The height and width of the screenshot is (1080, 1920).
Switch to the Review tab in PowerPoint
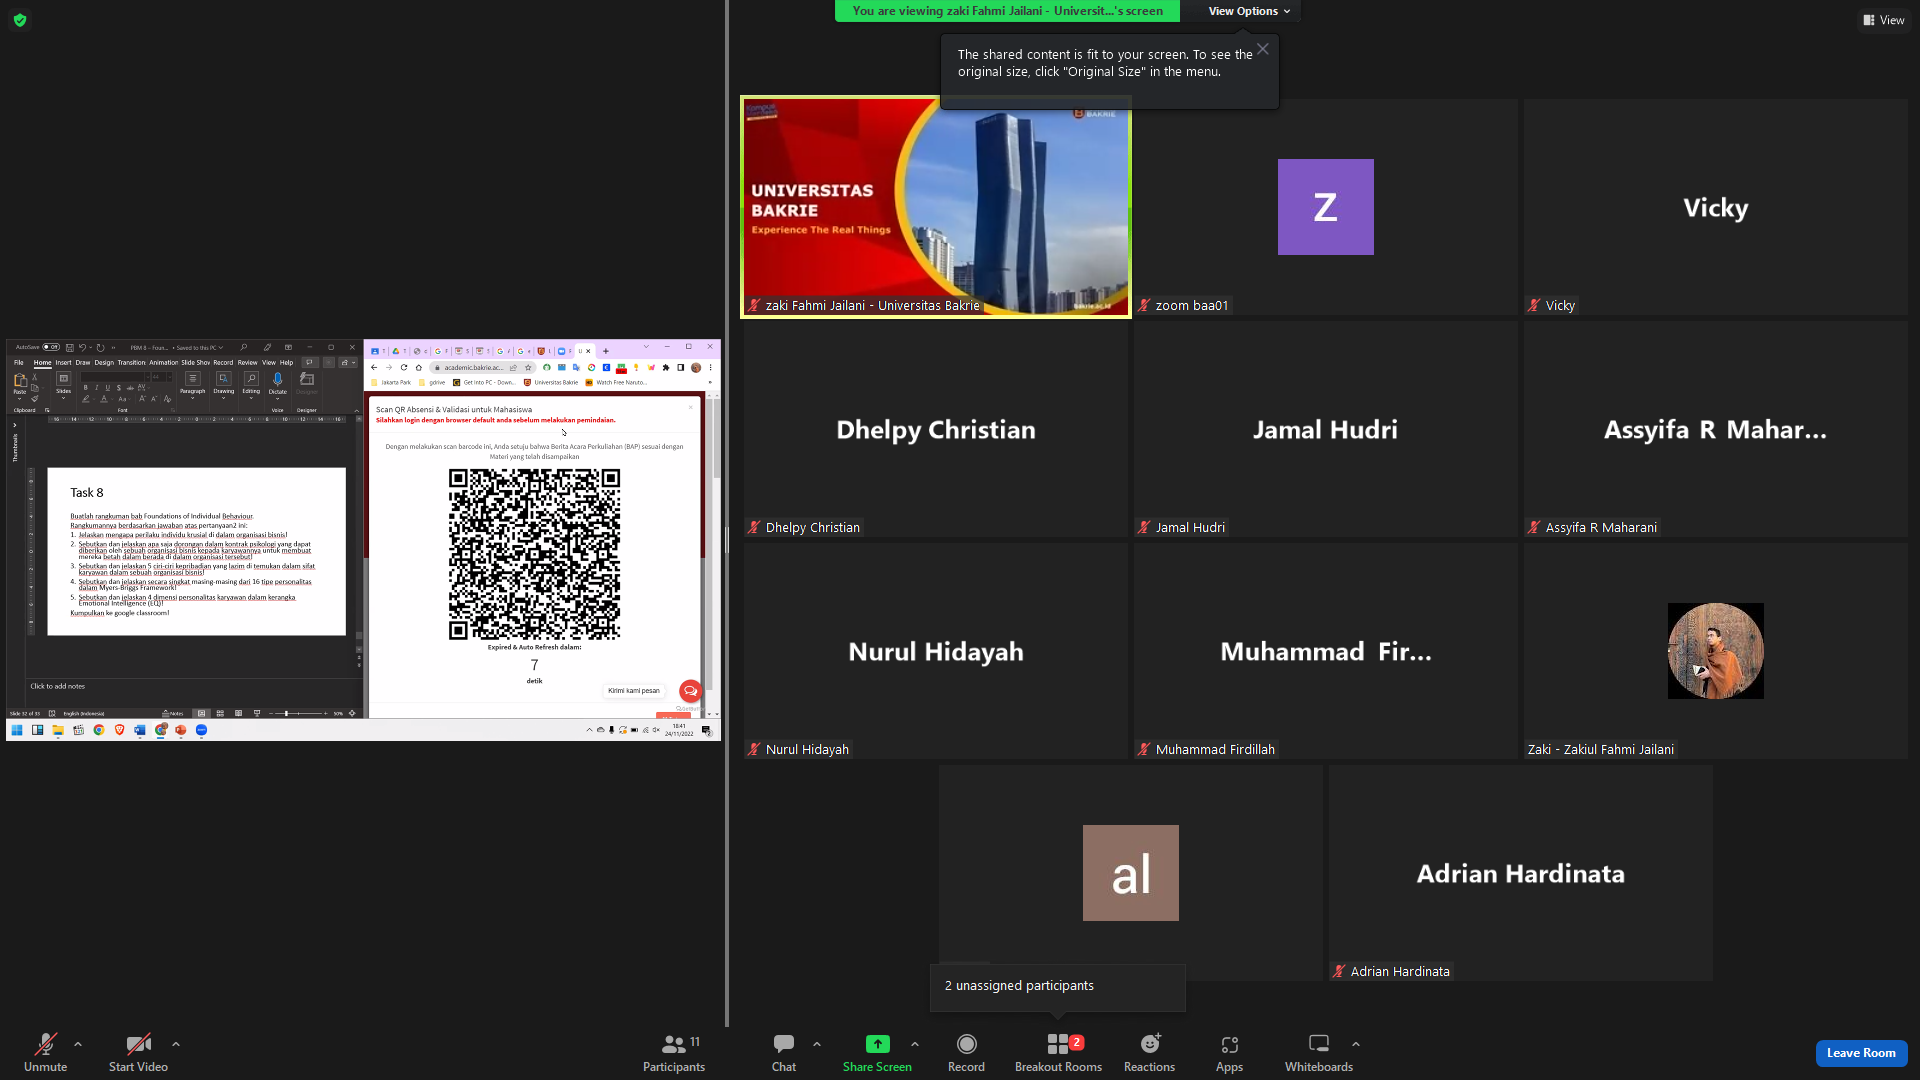[247, 363]
